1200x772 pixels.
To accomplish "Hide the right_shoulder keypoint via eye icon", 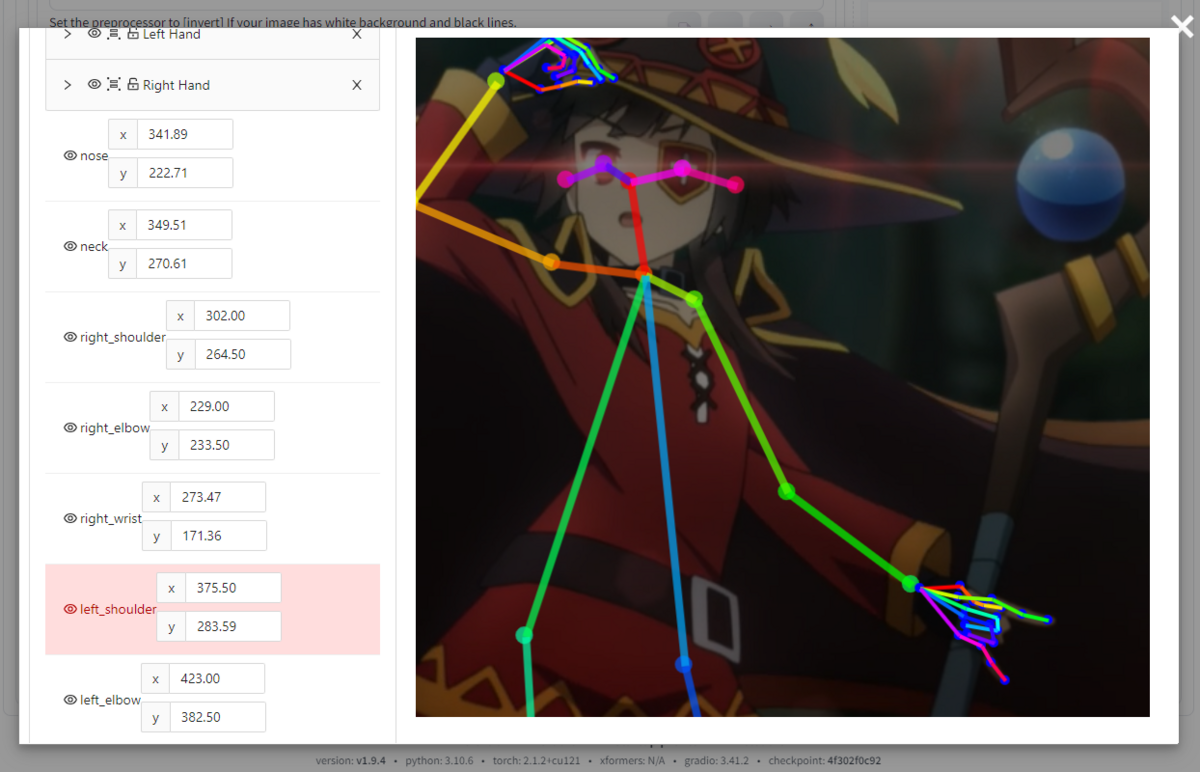I will click(70, 337).
